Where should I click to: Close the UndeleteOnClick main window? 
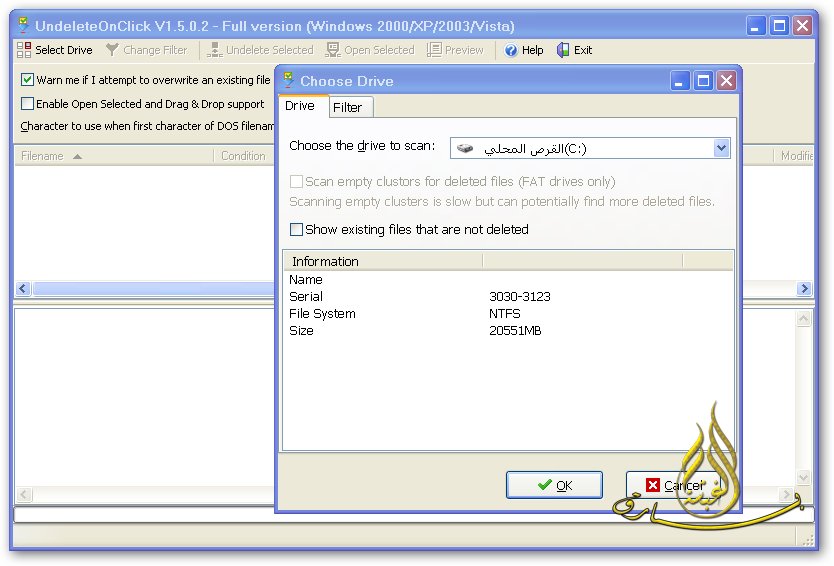(803, 26)
